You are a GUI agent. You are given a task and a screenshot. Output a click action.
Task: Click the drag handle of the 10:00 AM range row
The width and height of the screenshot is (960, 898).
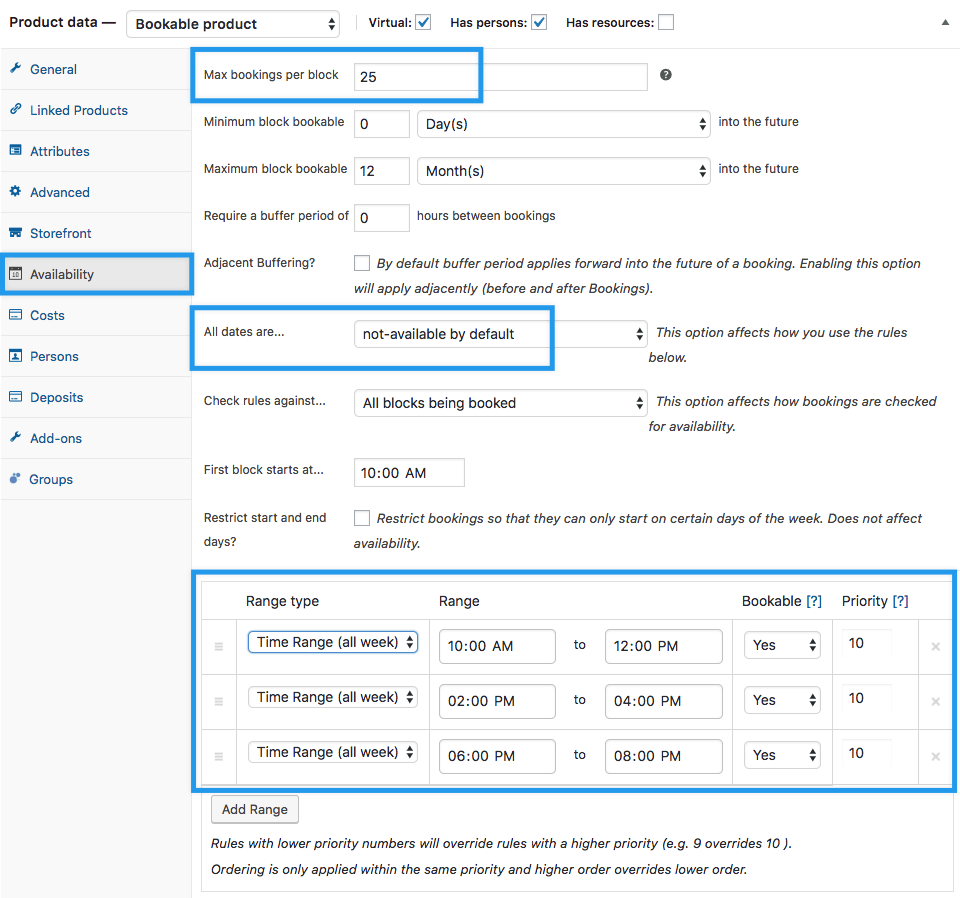218,647
